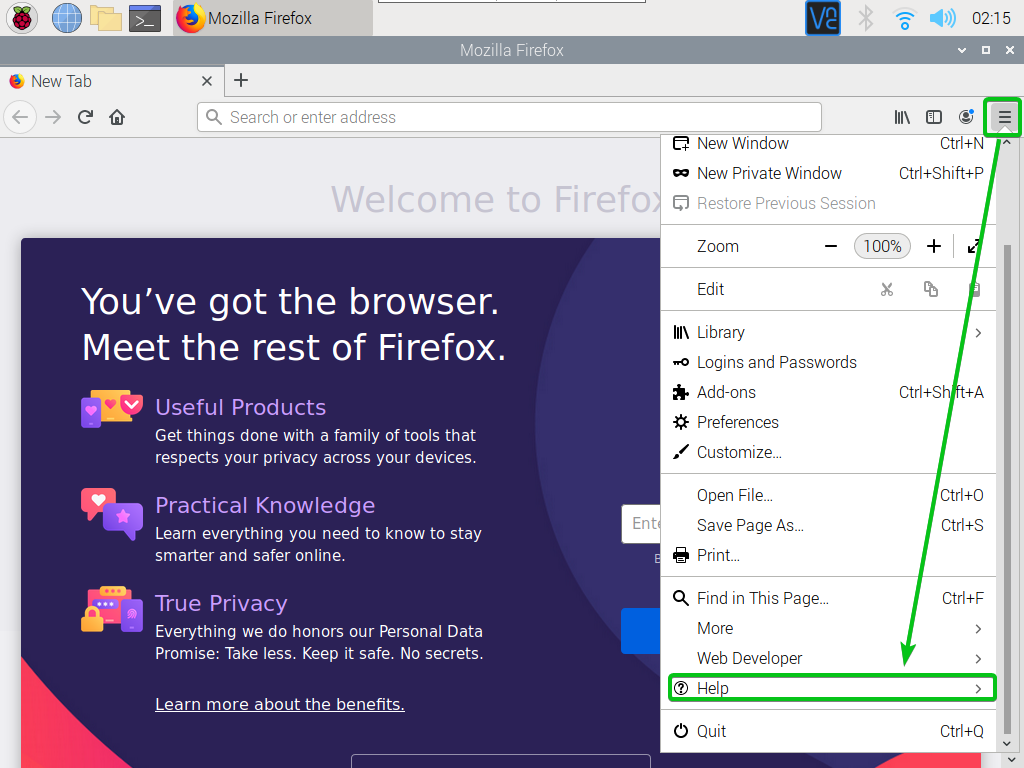Choose Customize... in the menu

click(829, 453)
